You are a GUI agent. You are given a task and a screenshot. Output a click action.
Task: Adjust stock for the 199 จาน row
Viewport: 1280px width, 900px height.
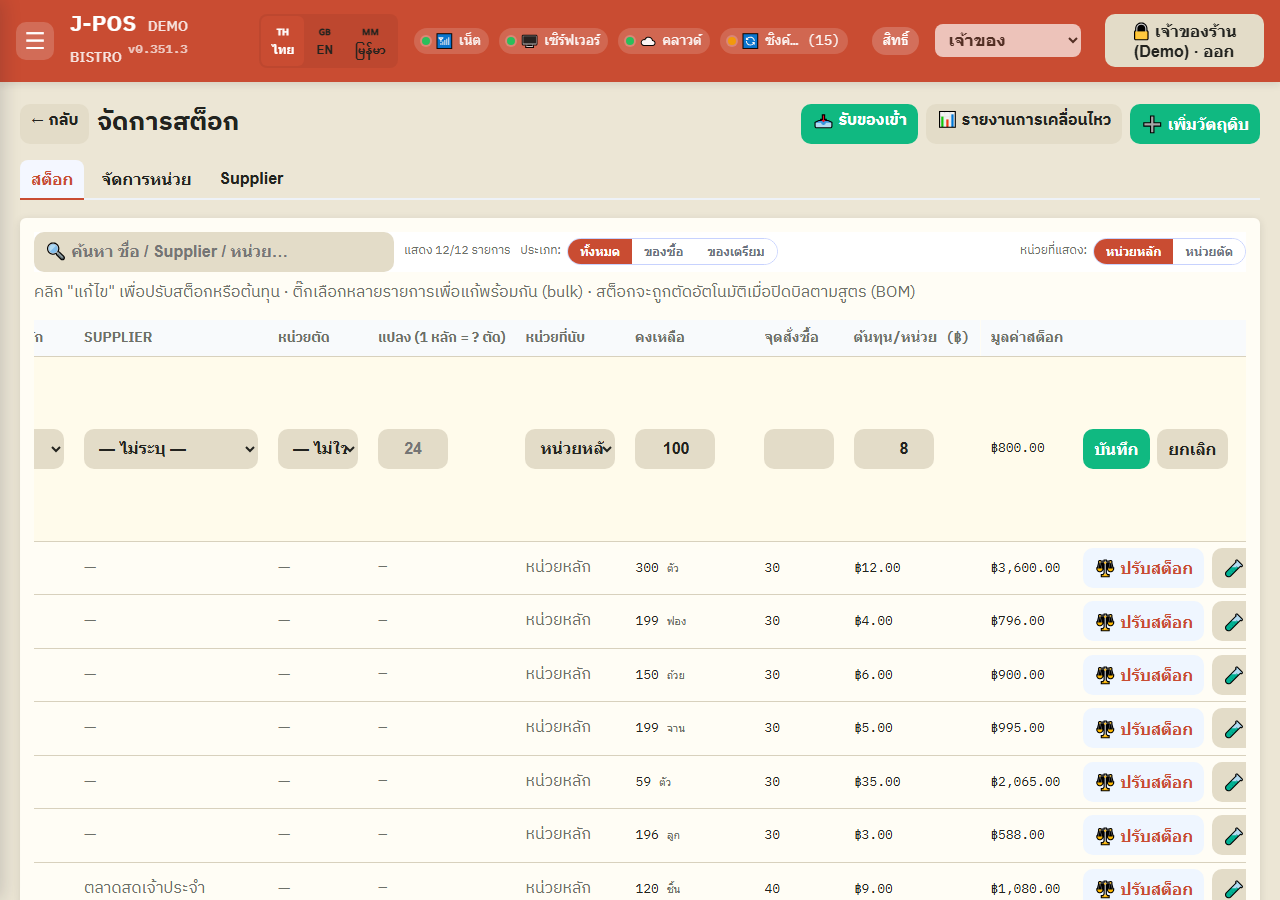click(1143, 729)
